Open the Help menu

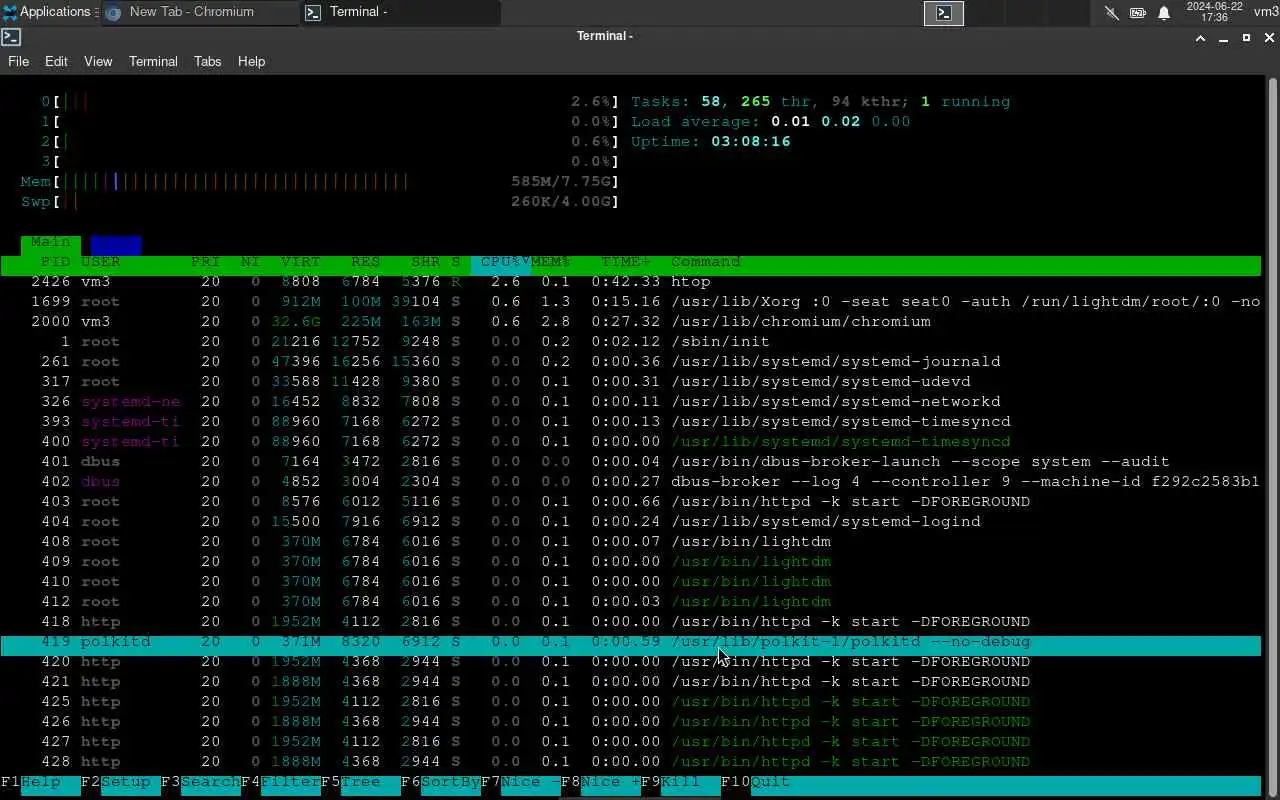[251, 61]
